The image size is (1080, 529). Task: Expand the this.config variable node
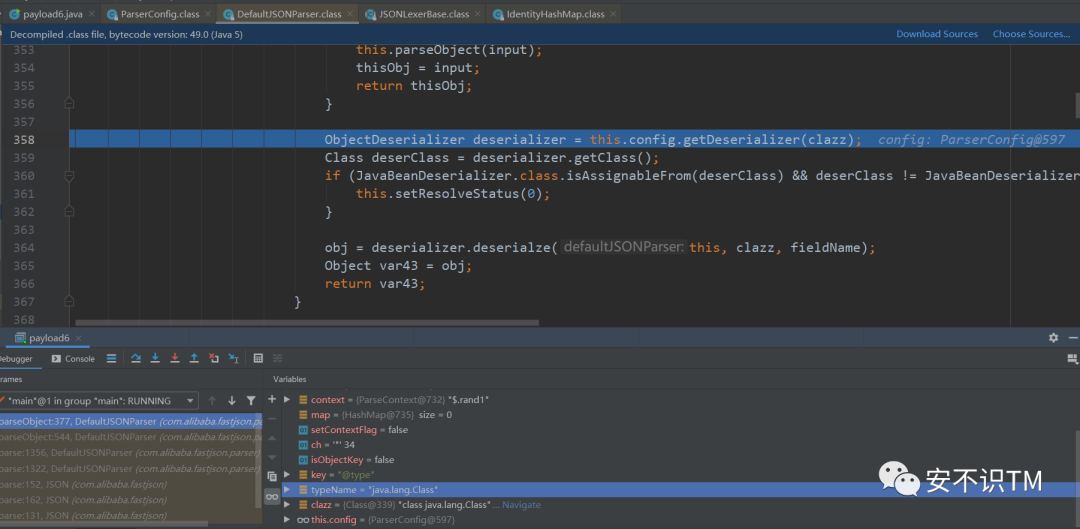288,520
